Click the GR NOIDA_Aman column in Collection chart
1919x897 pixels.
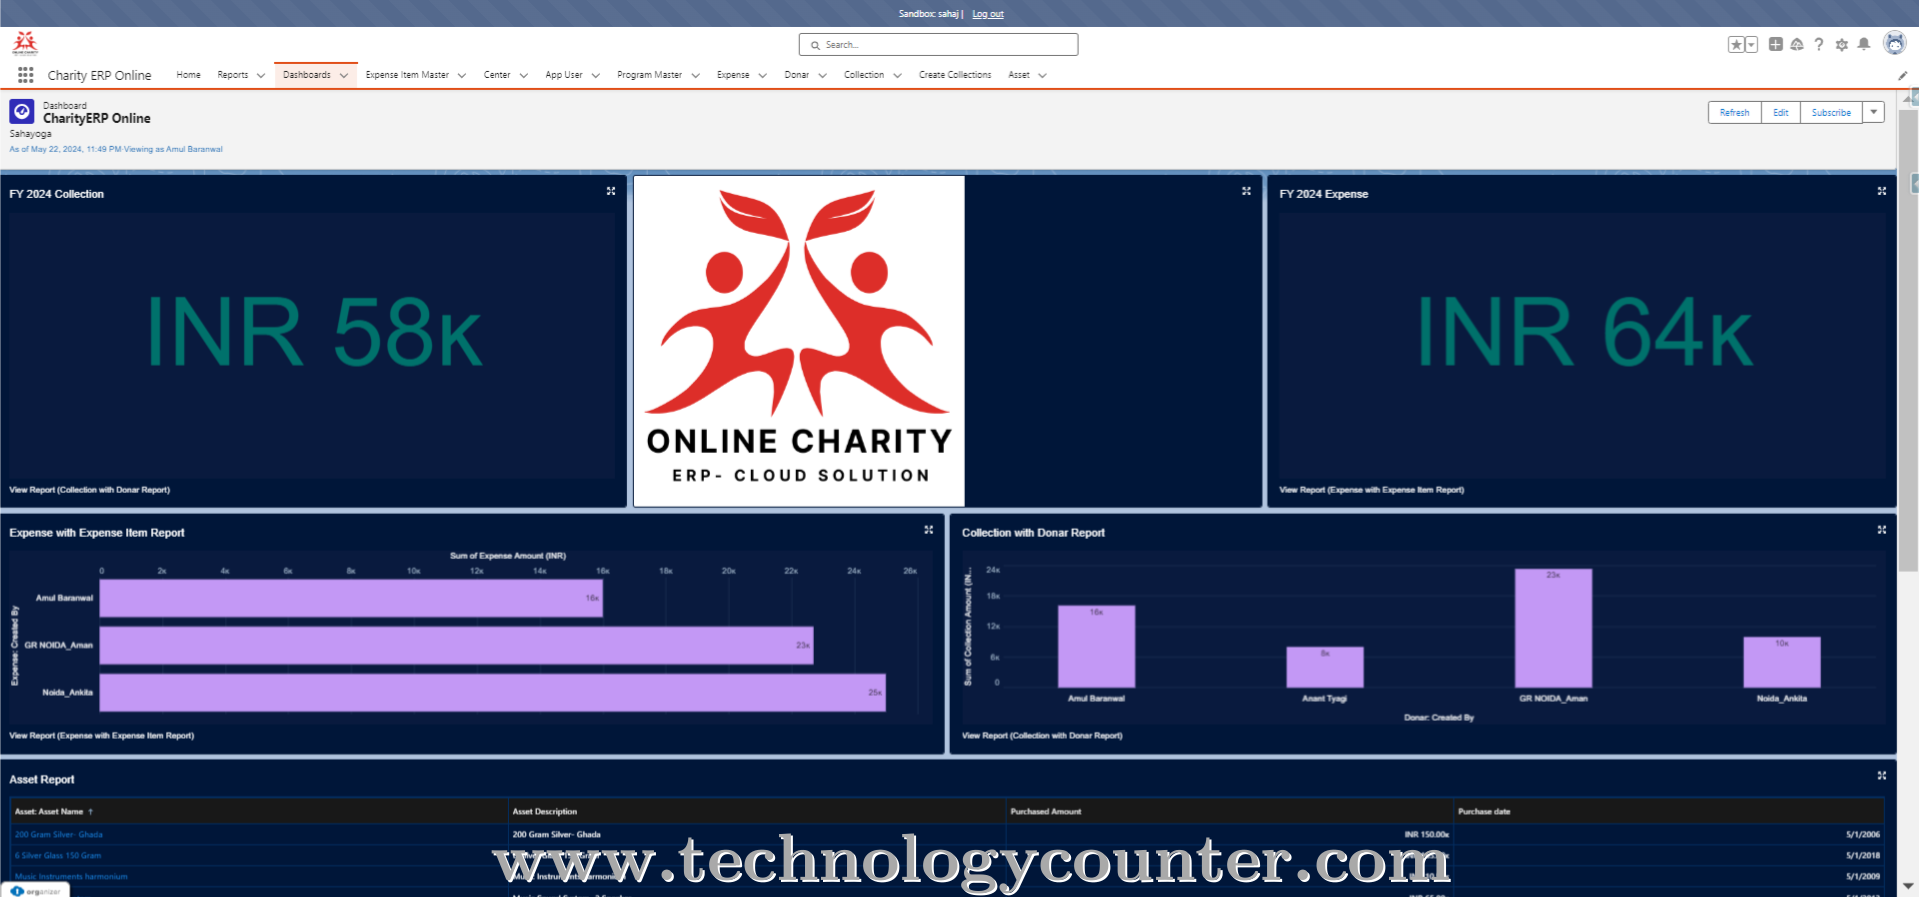click(1553, 628)
